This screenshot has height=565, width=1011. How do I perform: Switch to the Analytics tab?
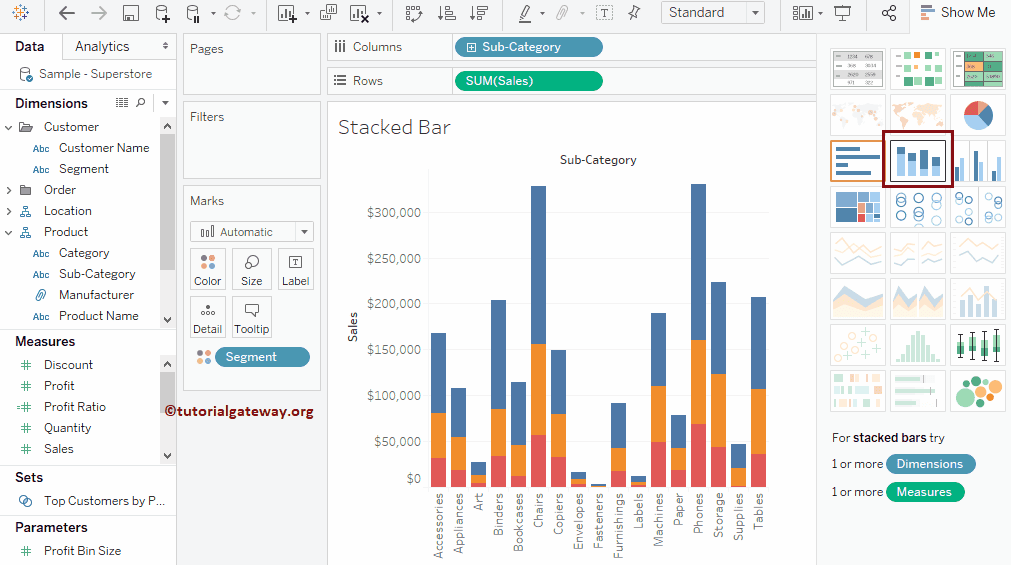coord(102,46)
